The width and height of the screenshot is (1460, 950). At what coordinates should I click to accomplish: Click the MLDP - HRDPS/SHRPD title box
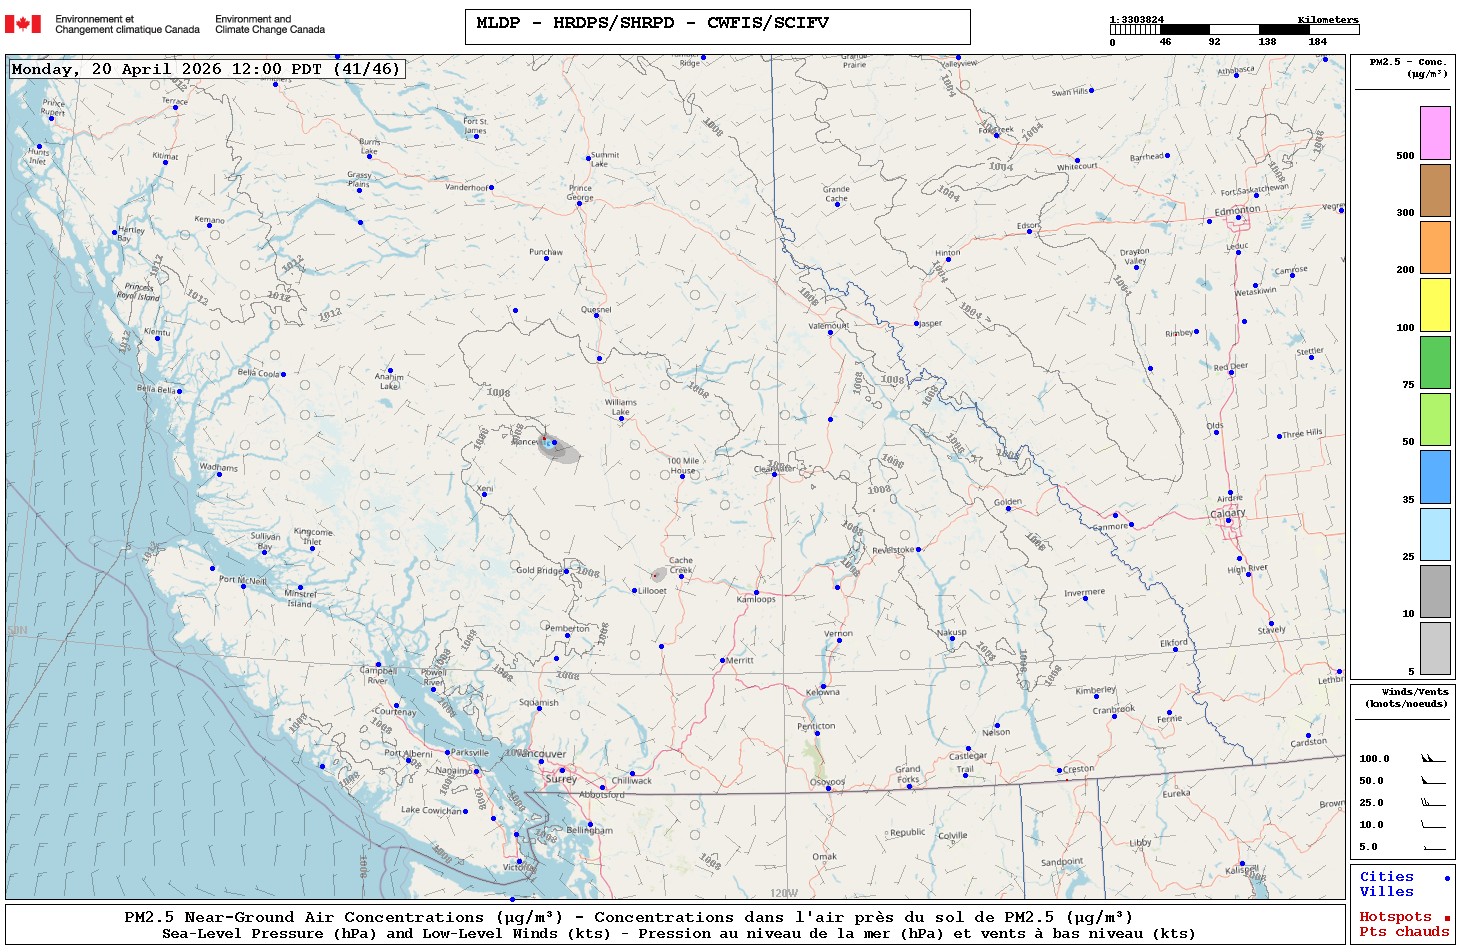[717, 27]
